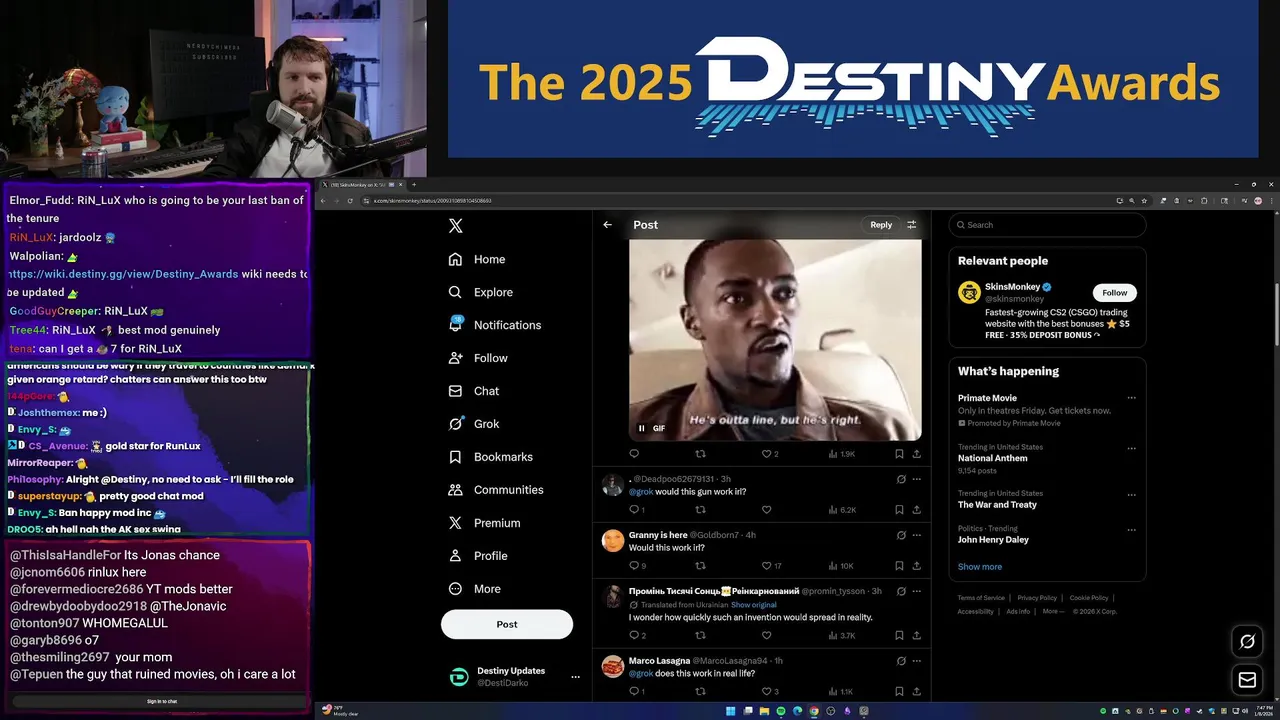
Task: Open Spotify from the taskbar
Action: [x=781, y=711]
